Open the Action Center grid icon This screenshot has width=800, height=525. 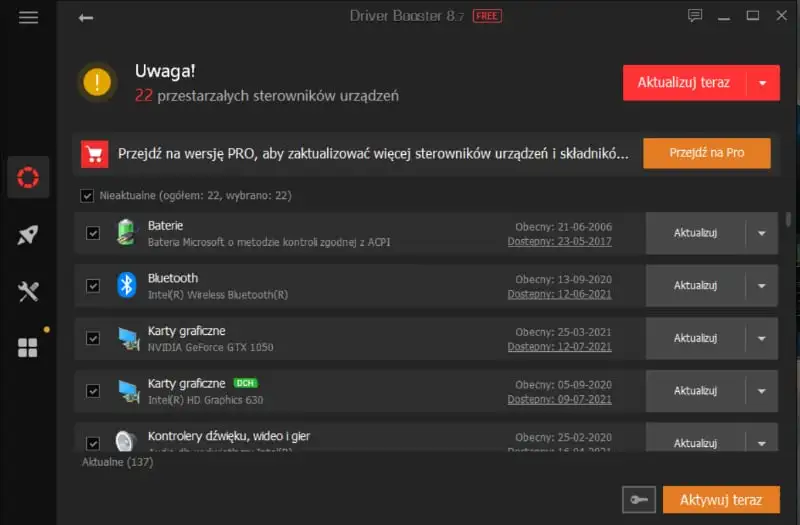(x=28, y=348)
